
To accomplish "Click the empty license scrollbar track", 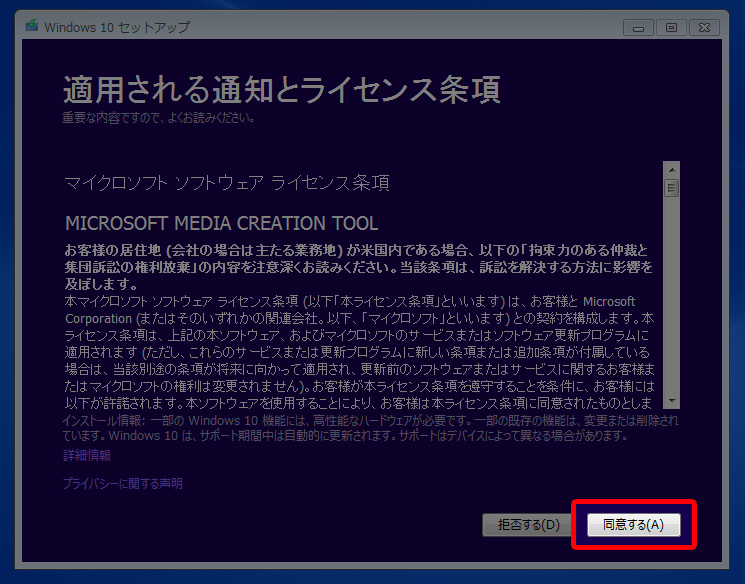I will [x=671, y=300].
